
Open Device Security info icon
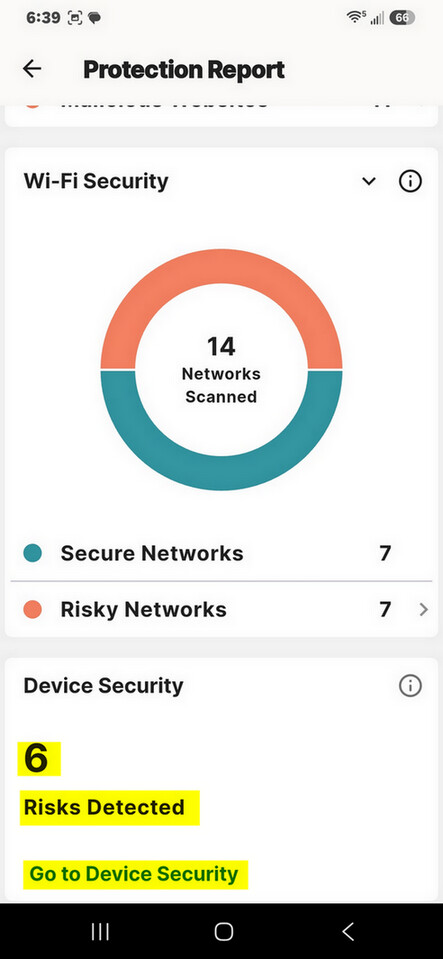click(410, 686)
